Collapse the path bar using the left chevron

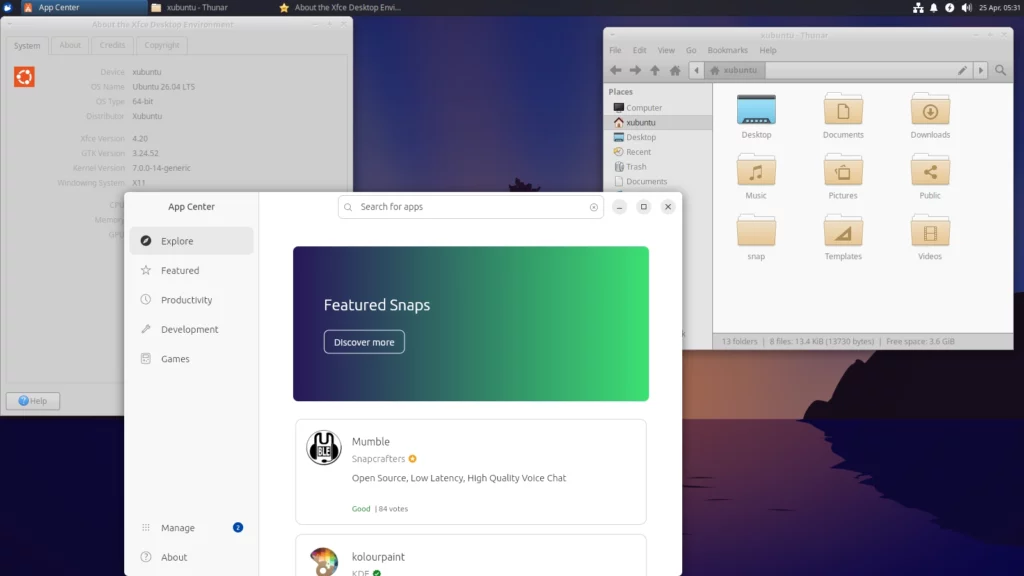(694, 70)
